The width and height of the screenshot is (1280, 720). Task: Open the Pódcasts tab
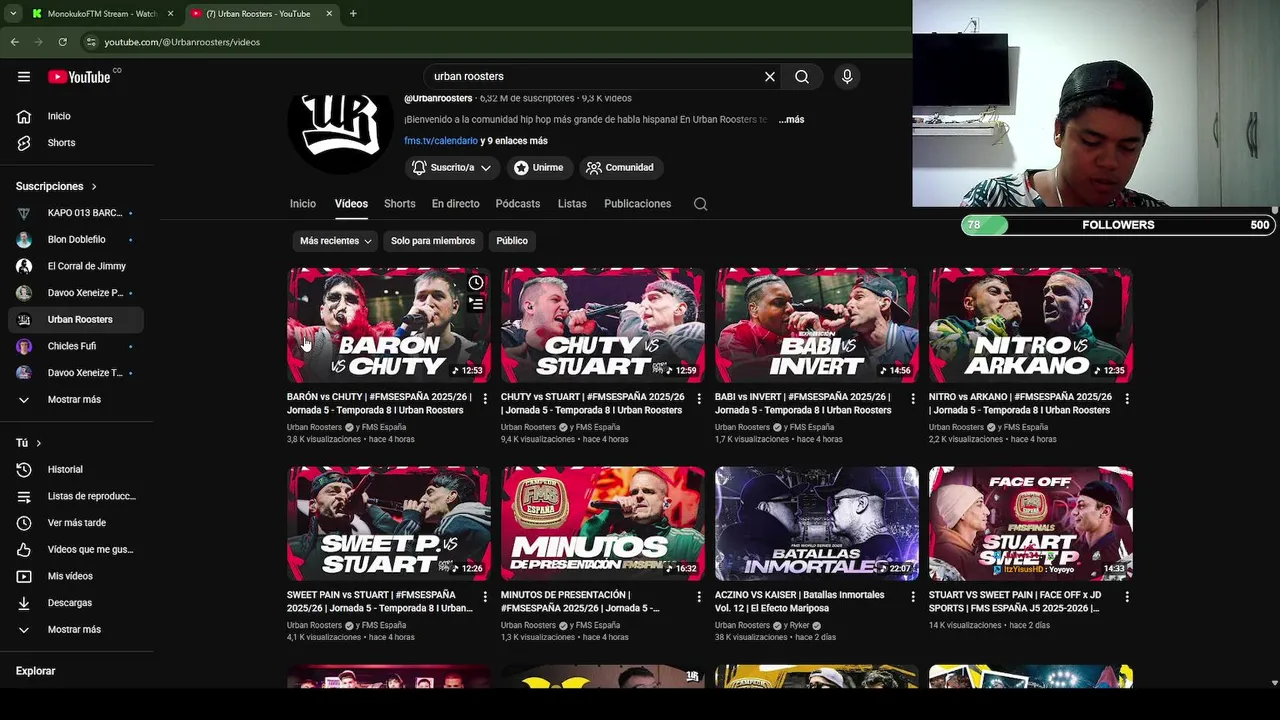[x=518, y=204]
